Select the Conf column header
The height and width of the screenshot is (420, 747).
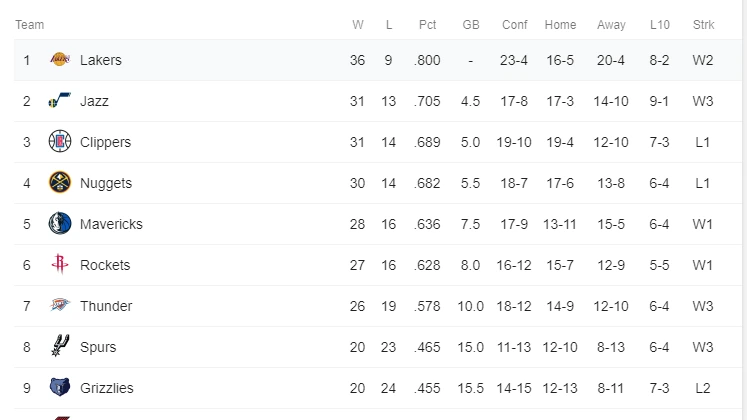pos(515,25)
